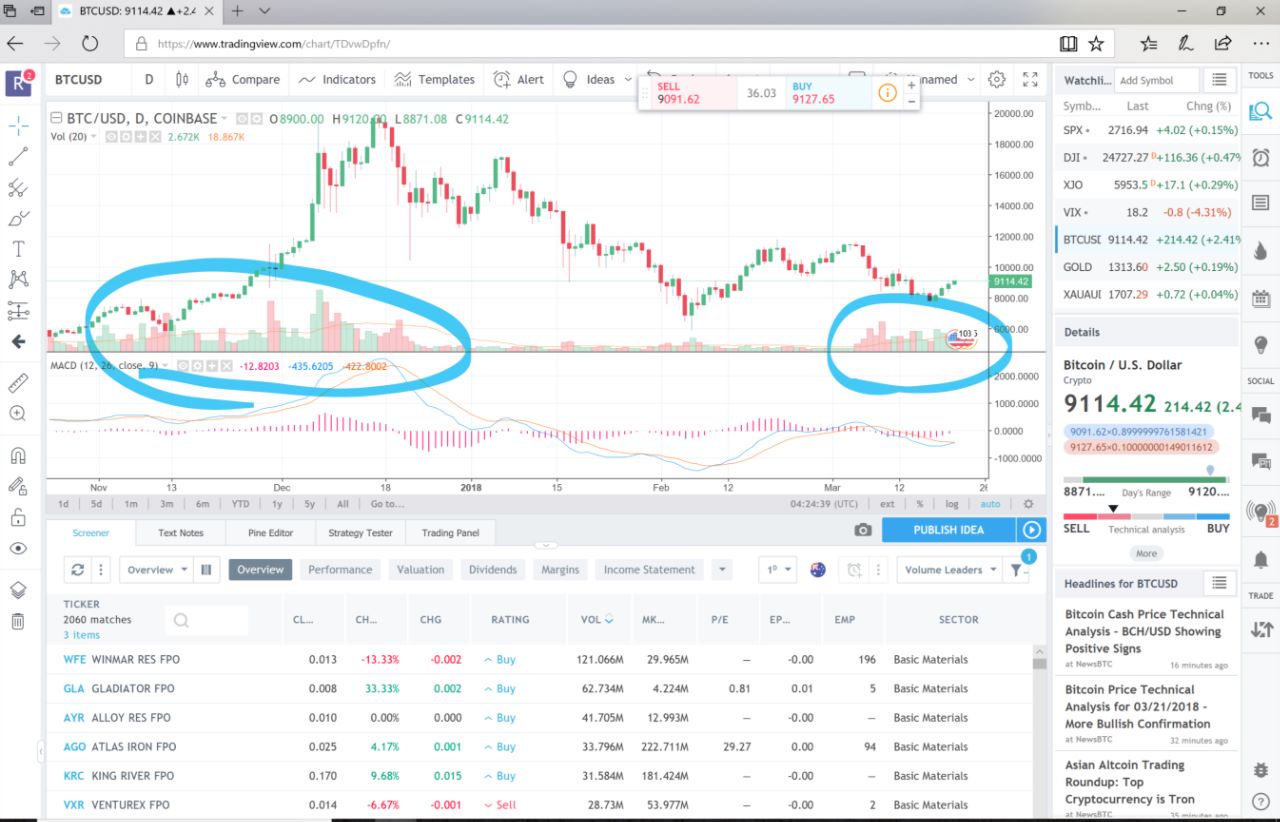Click the D timeframe interval button
Viewport: 1280px width, 822px height.
(149, 79)
